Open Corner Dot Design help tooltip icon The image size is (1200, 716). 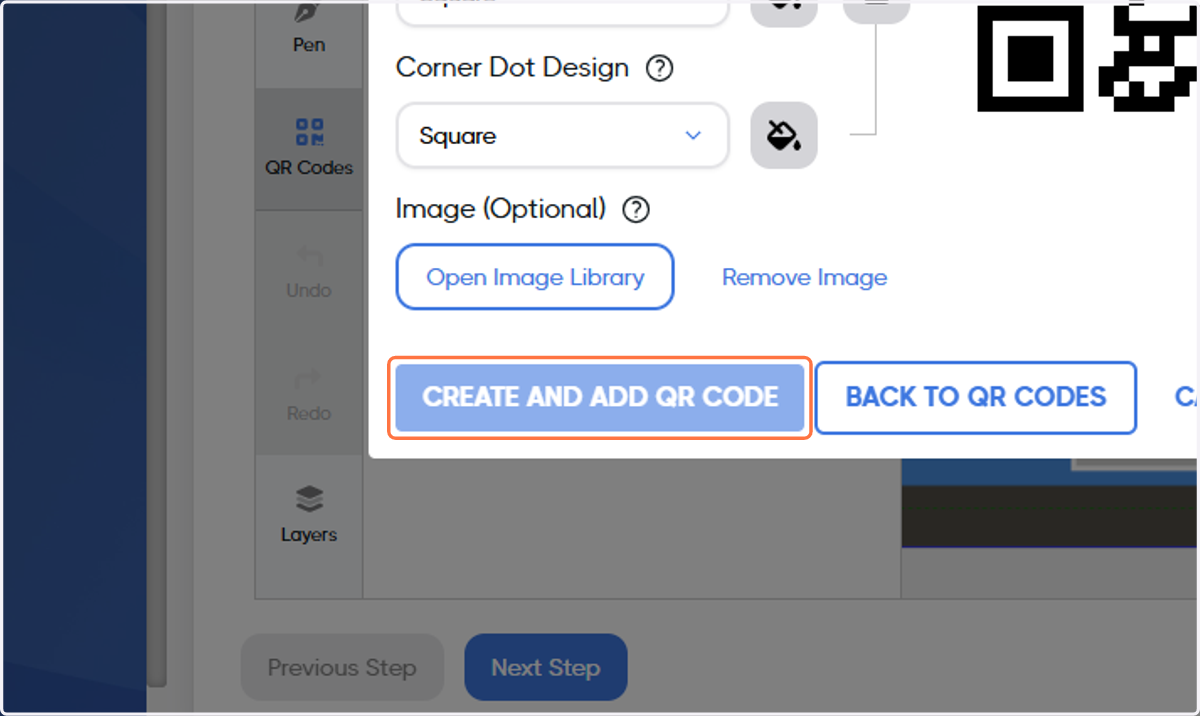(659, 69)
